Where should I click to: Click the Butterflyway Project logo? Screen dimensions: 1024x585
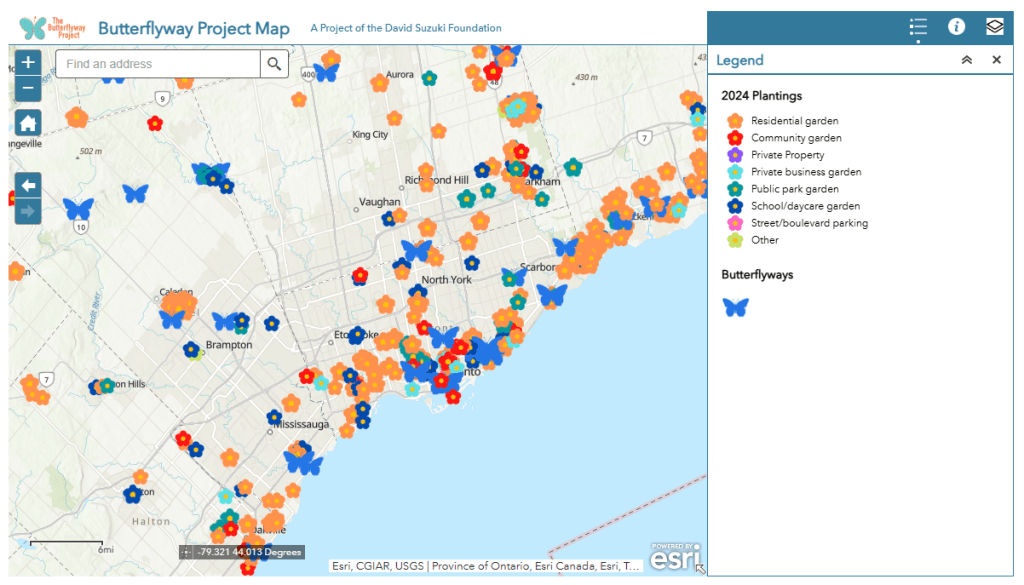51,27
